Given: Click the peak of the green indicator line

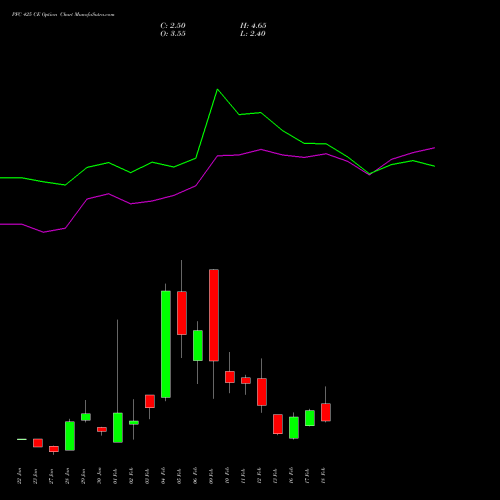Looking at the screenshot, I should 217,90.
